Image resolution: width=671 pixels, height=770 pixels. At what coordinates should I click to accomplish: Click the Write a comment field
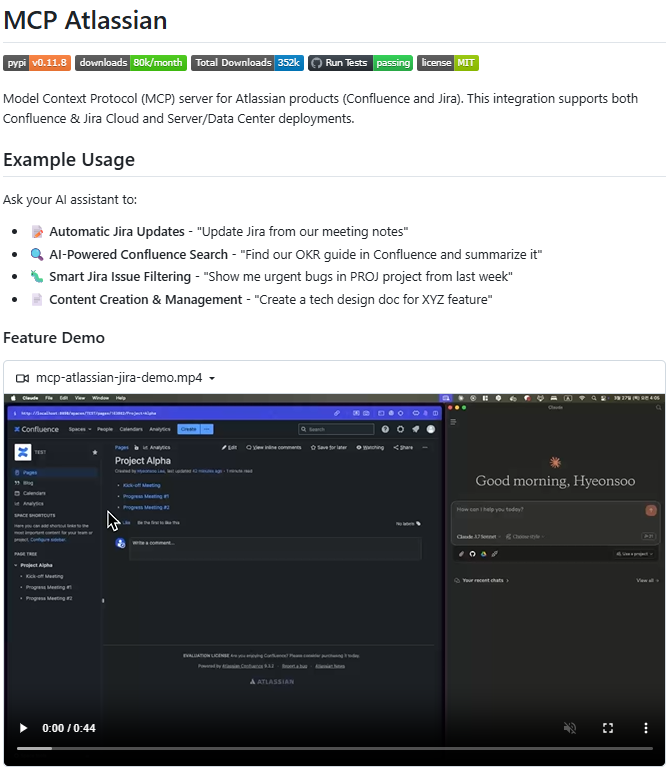tap(275, 548)
